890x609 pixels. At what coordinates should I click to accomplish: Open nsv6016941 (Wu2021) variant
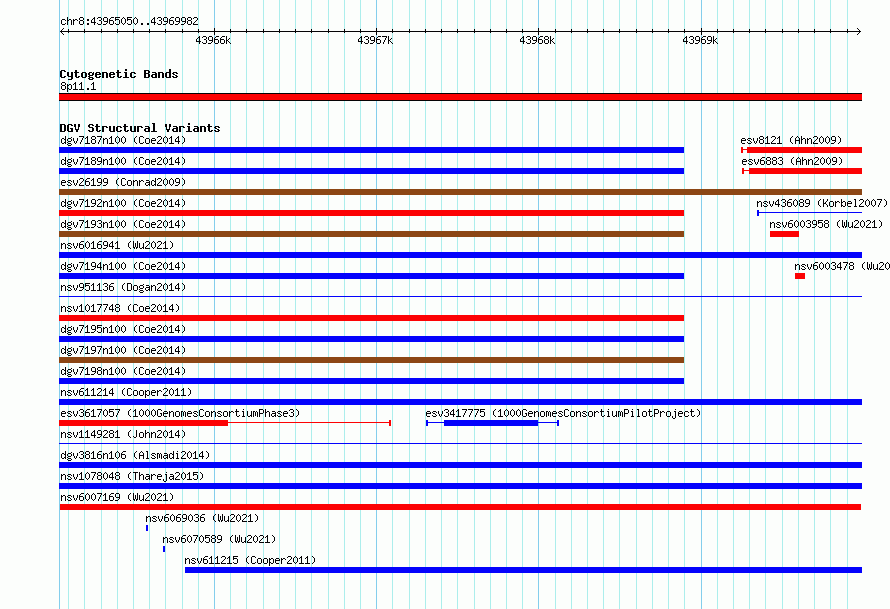117,245
